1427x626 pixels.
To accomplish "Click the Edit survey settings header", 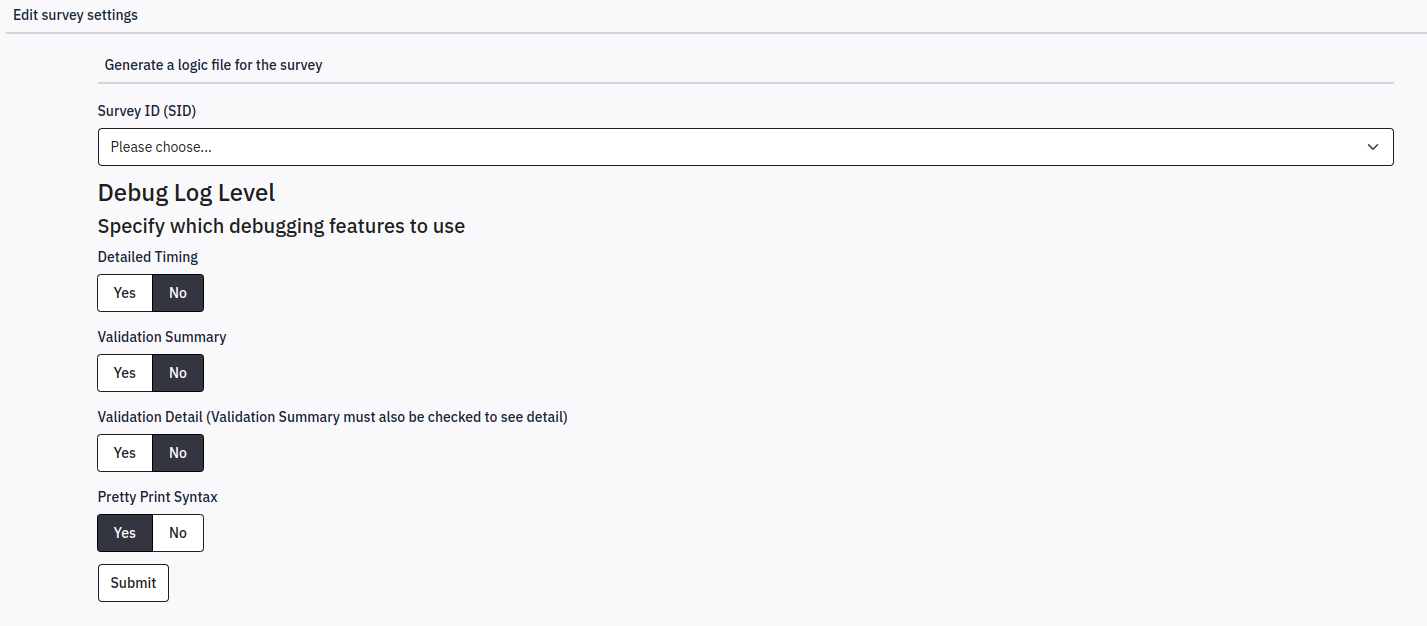I will tap(75, 15).
